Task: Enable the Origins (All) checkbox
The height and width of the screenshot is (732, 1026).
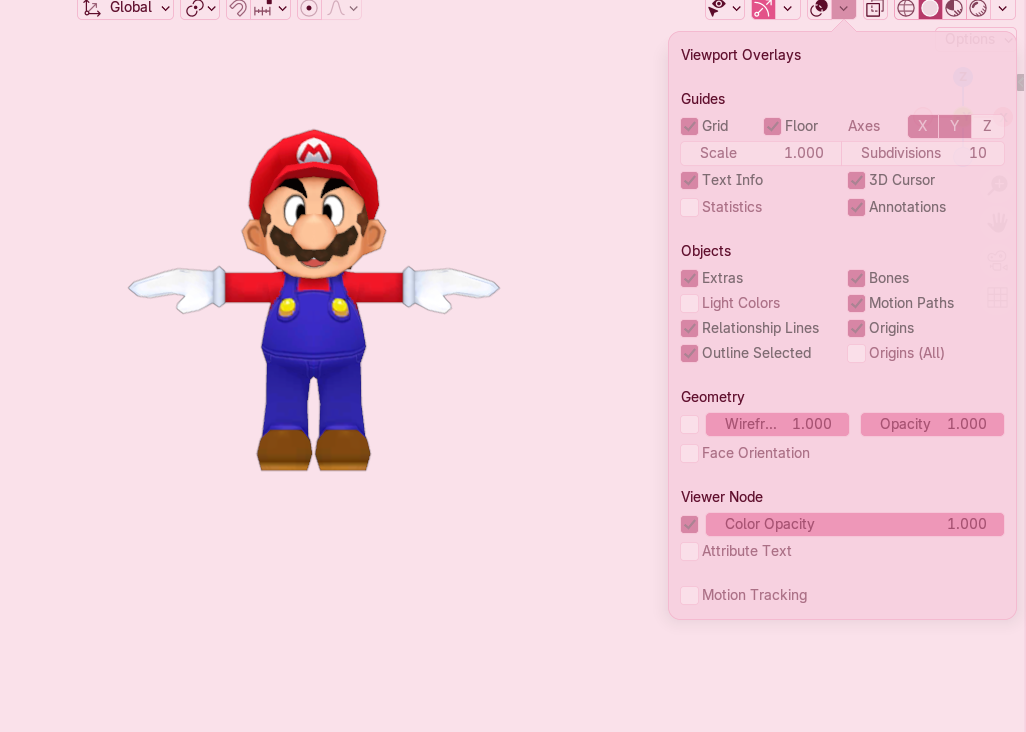Action: 857,353
